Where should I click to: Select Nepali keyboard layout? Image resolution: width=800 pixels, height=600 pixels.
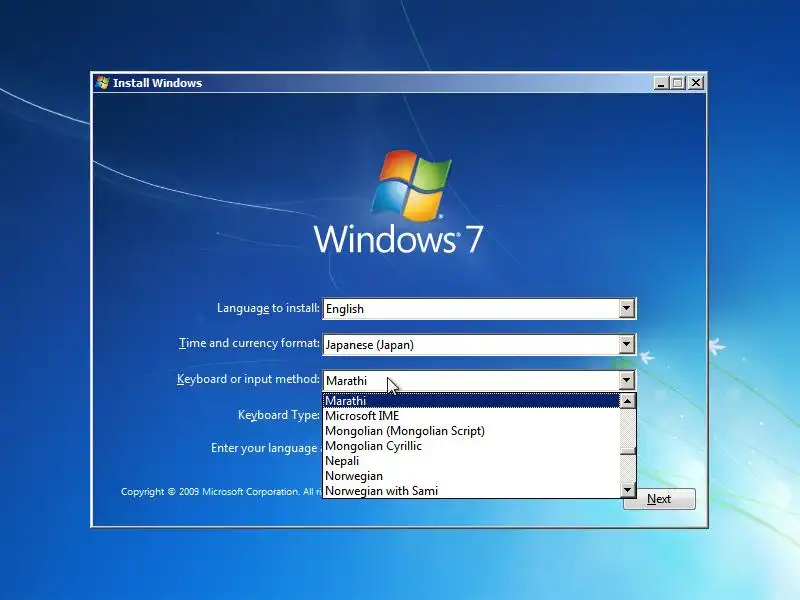(471, 461)
